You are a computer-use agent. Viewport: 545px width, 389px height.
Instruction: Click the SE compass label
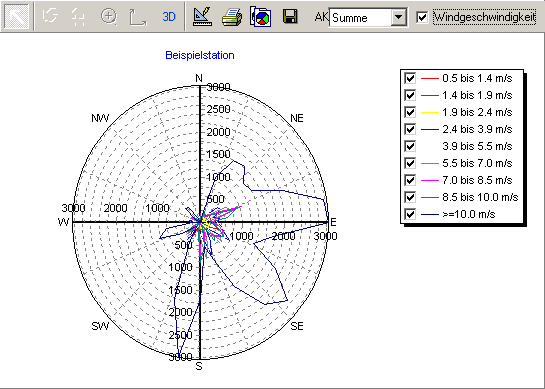tap(297, 326)
